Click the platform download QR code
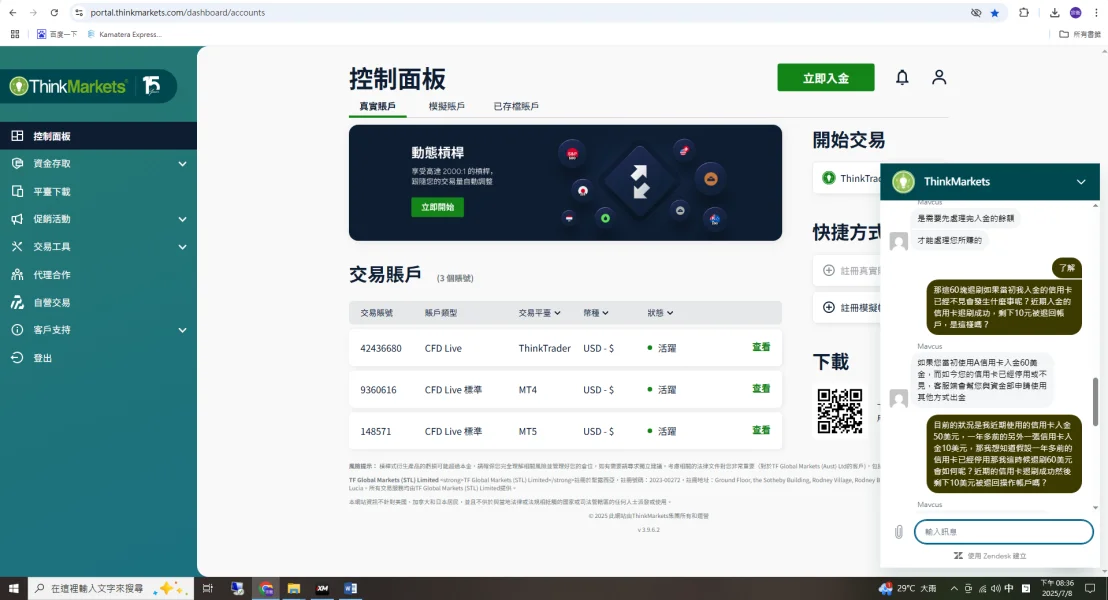 tap(839, 411)
